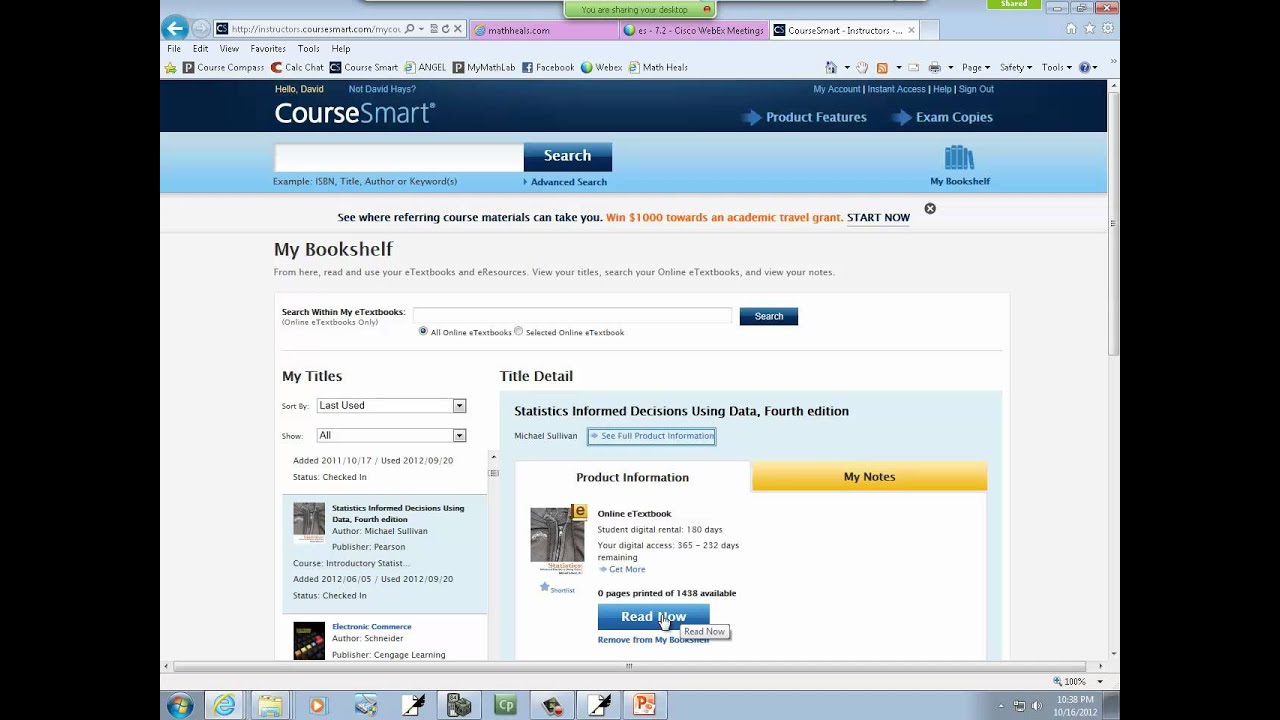Switch to the Cisco WebEx Meetings tab
This screenshot has width=1280, height=720.
pyautogui.click(x=693, y=30)
